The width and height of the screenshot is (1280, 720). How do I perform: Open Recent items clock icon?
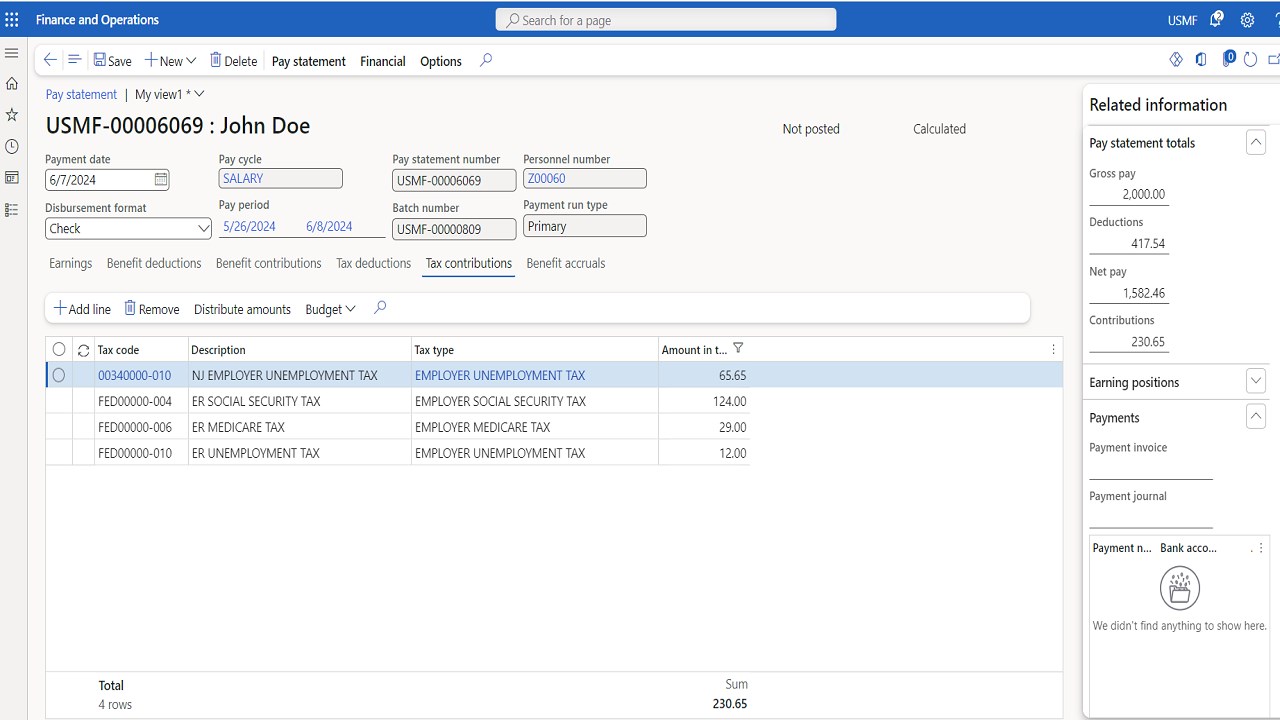[x=12, y=147]
